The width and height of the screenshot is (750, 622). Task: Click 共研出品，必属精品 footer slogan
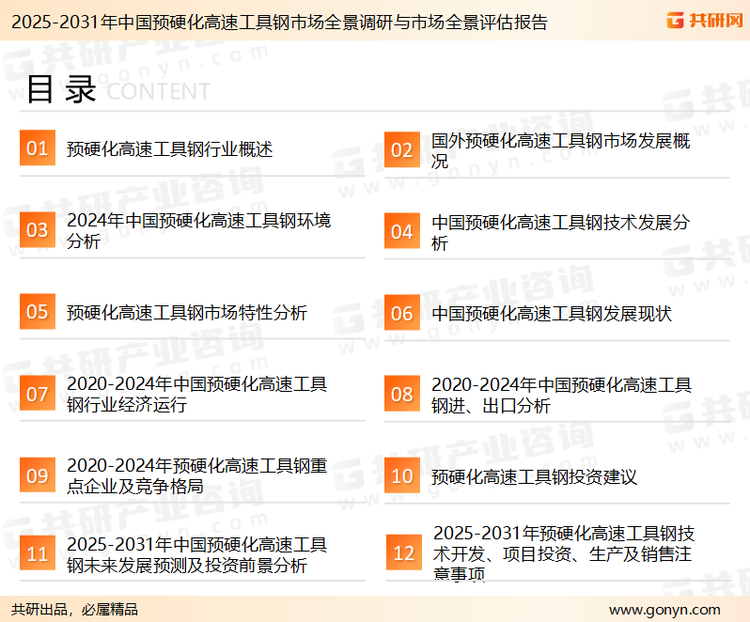point(75,609)
